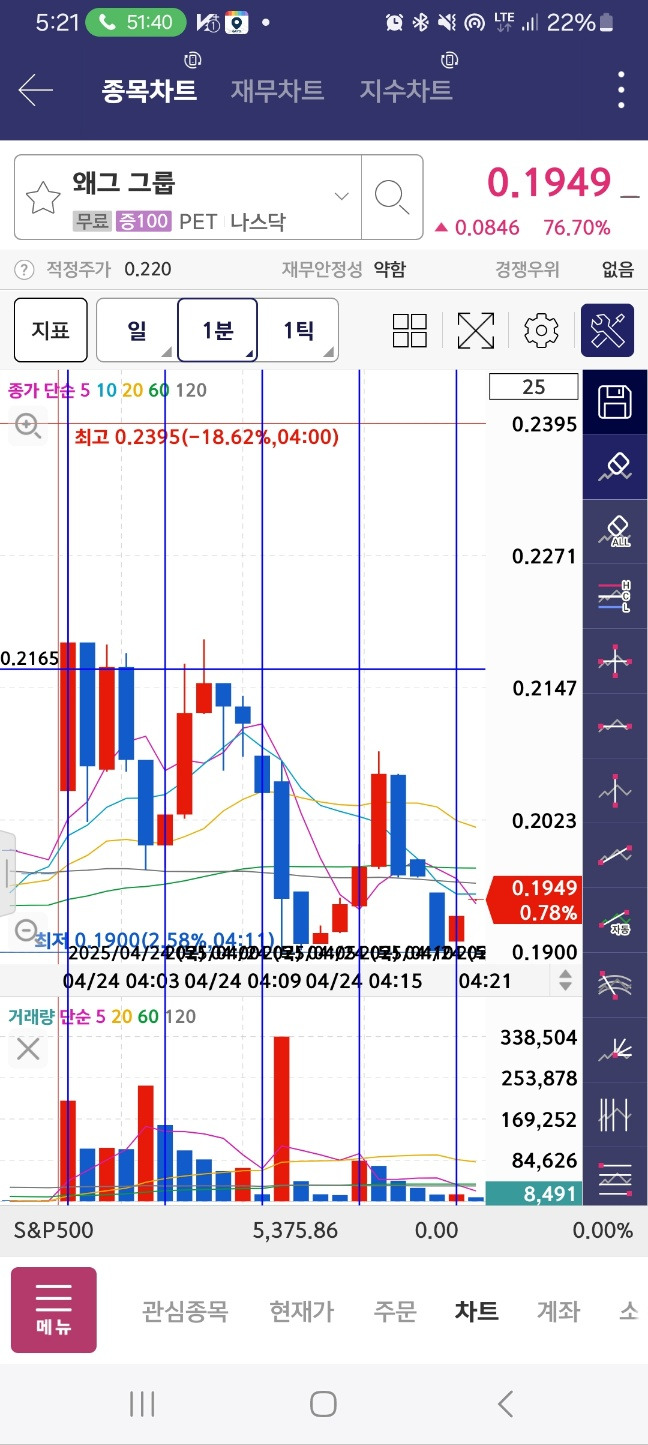
Task: Zoom in the chart with the plus magnifier
Action: coord(28,427)
